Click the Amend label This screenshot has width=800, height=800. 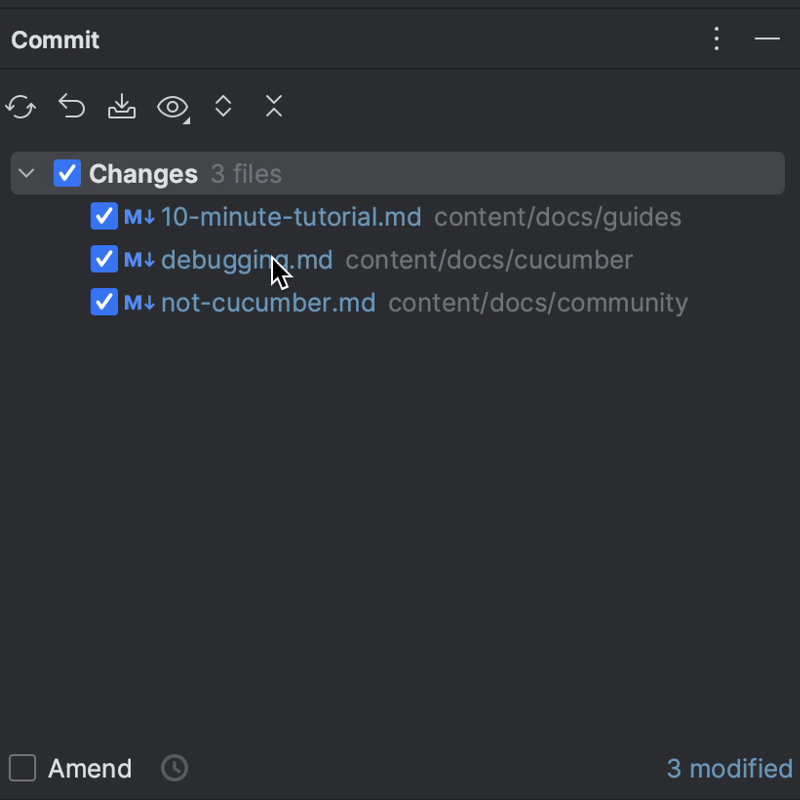pos(90,768)
